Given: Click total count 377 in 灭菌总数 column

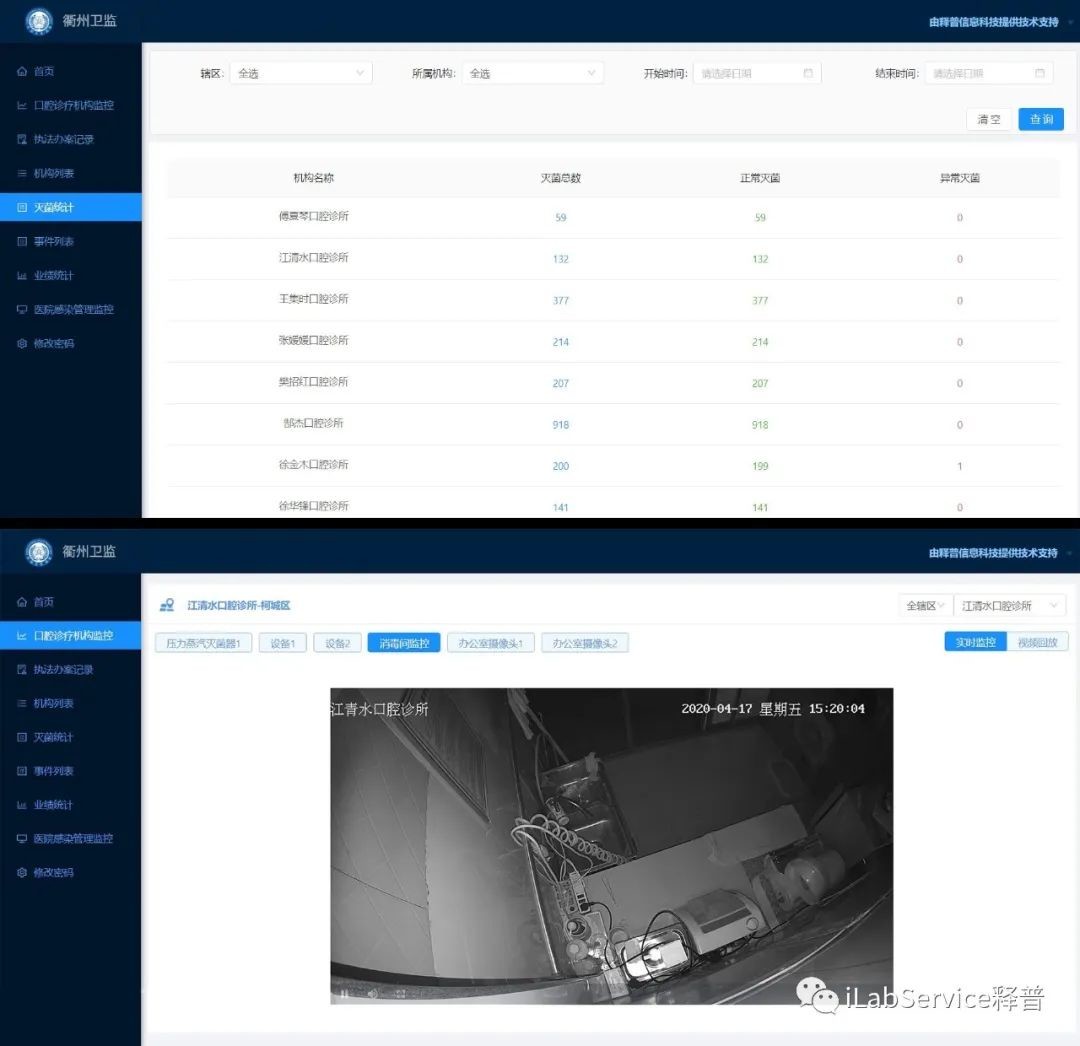Looking at the screenshot, I should tap(561, 301).
